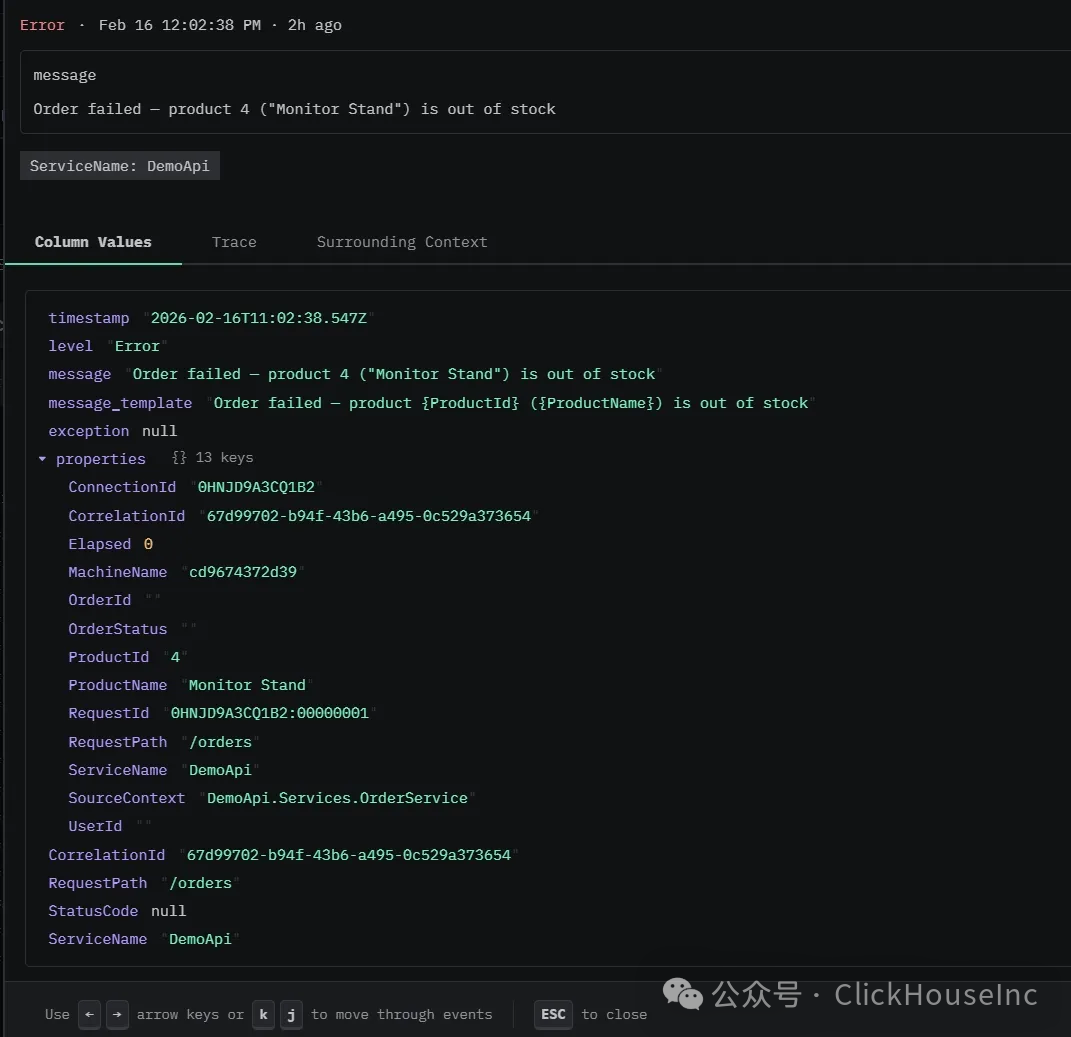
Task: Click the message text in the top box
Action: [294, 109]
